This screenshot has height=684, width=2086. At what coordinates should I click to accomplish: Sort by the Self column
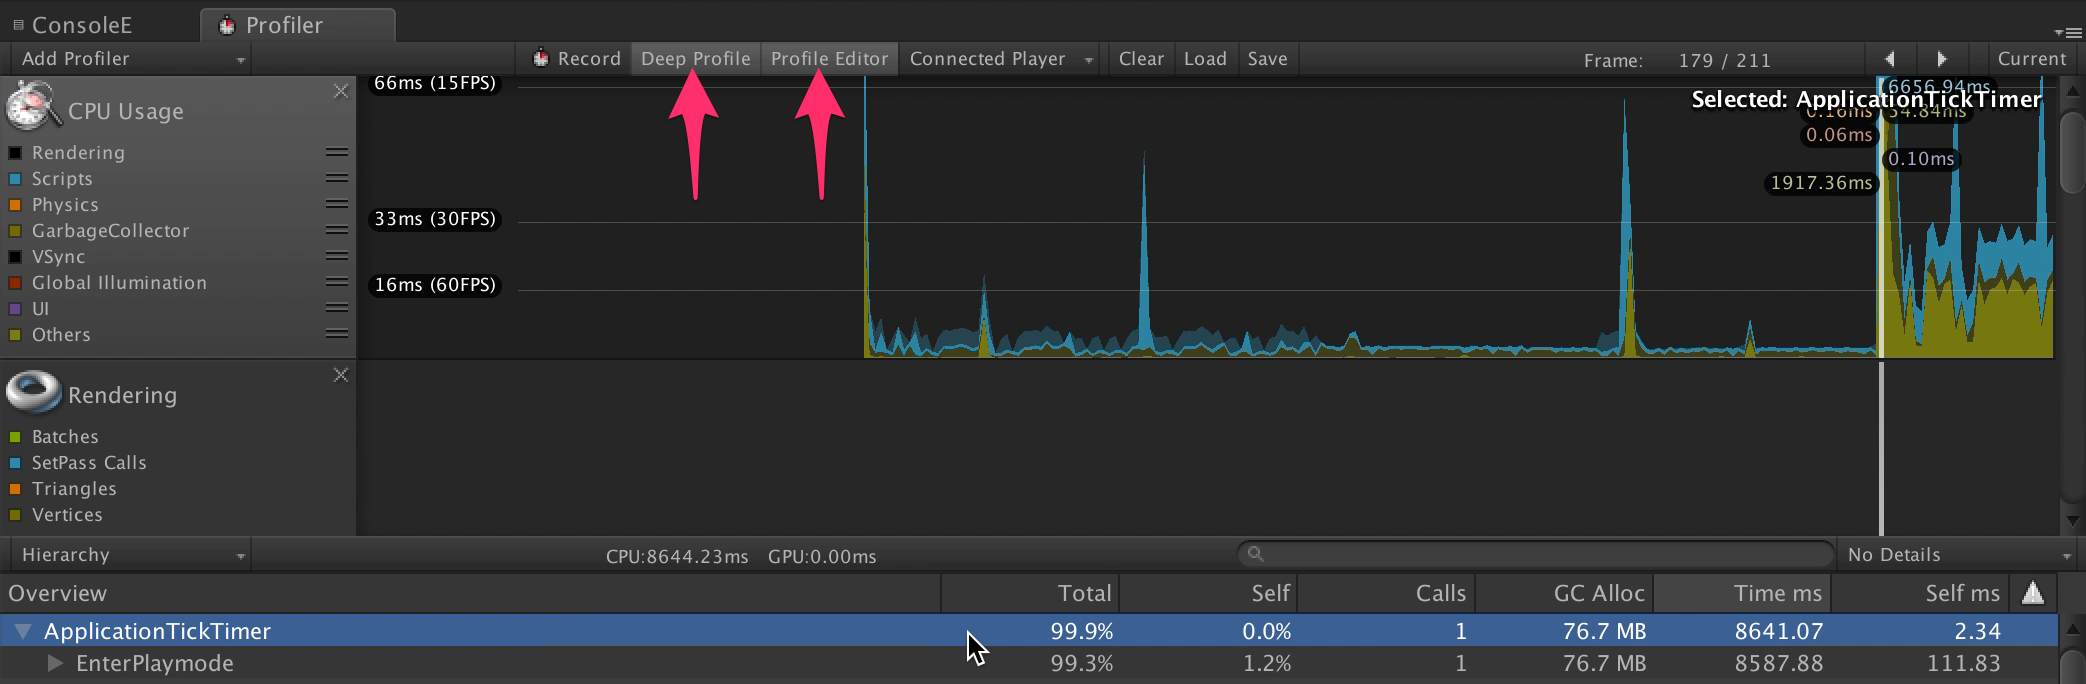1208,593
